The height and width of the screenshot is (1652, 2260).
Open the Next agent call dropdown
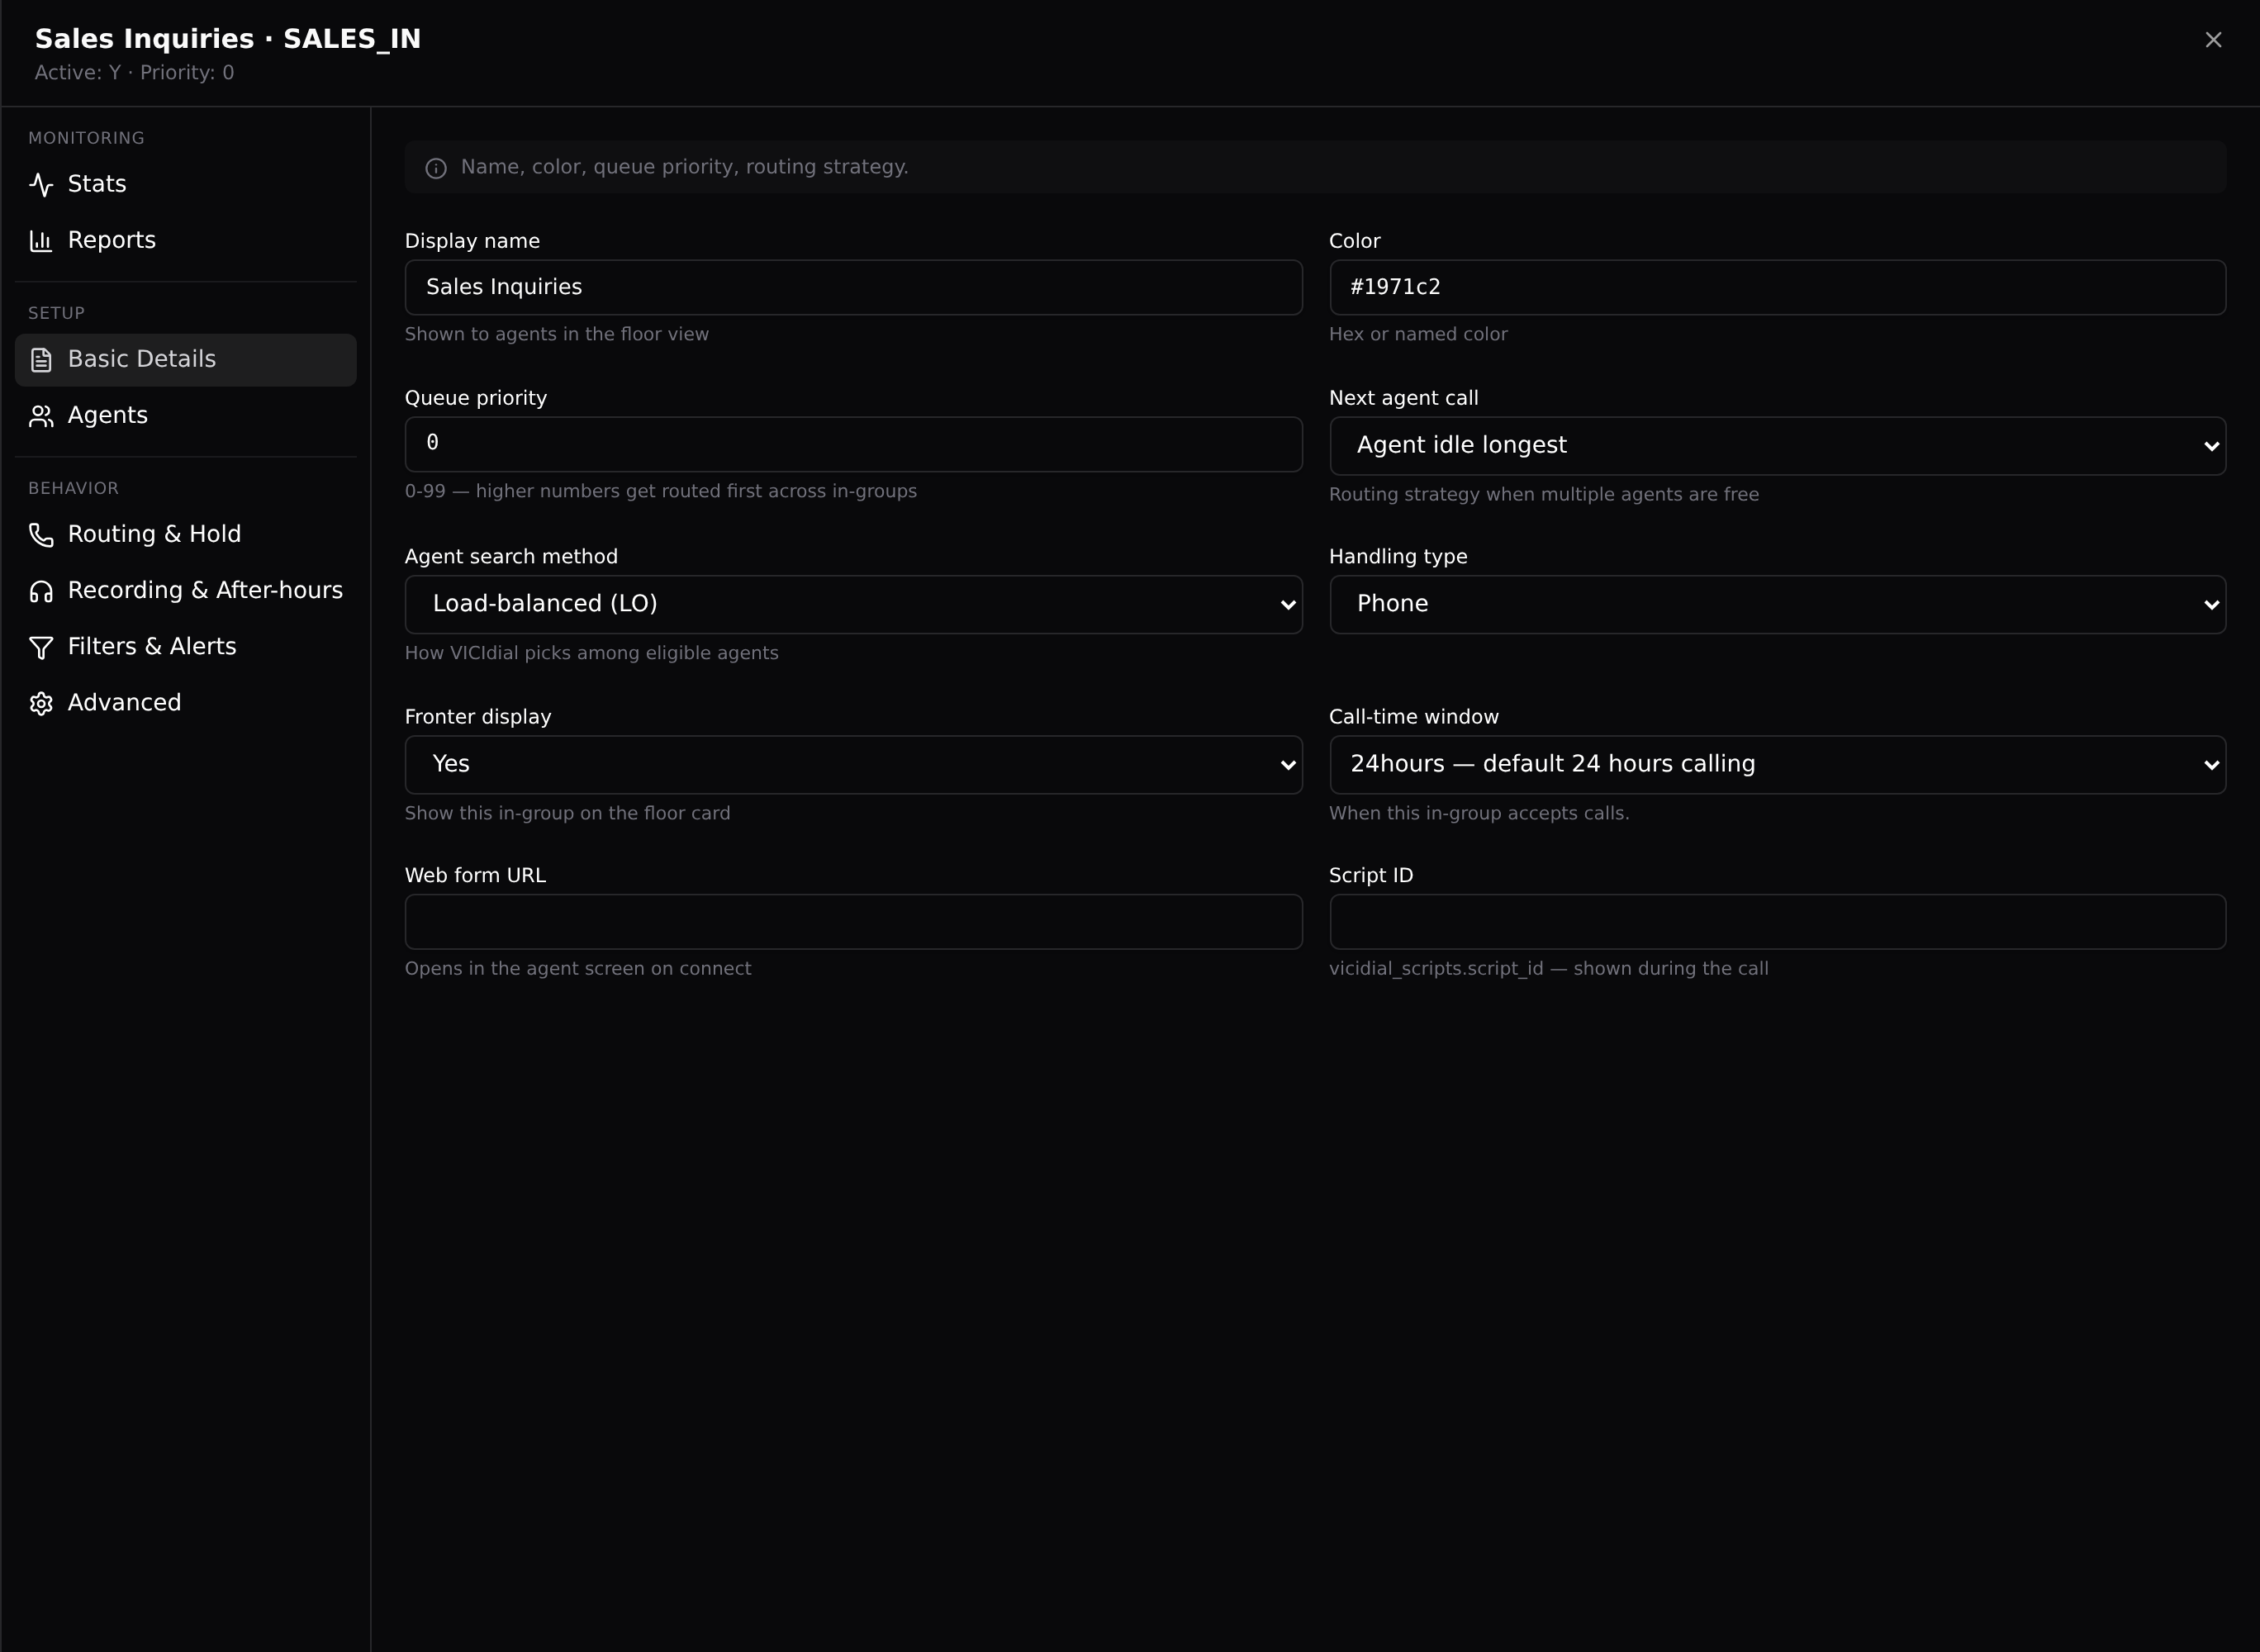1777,446
